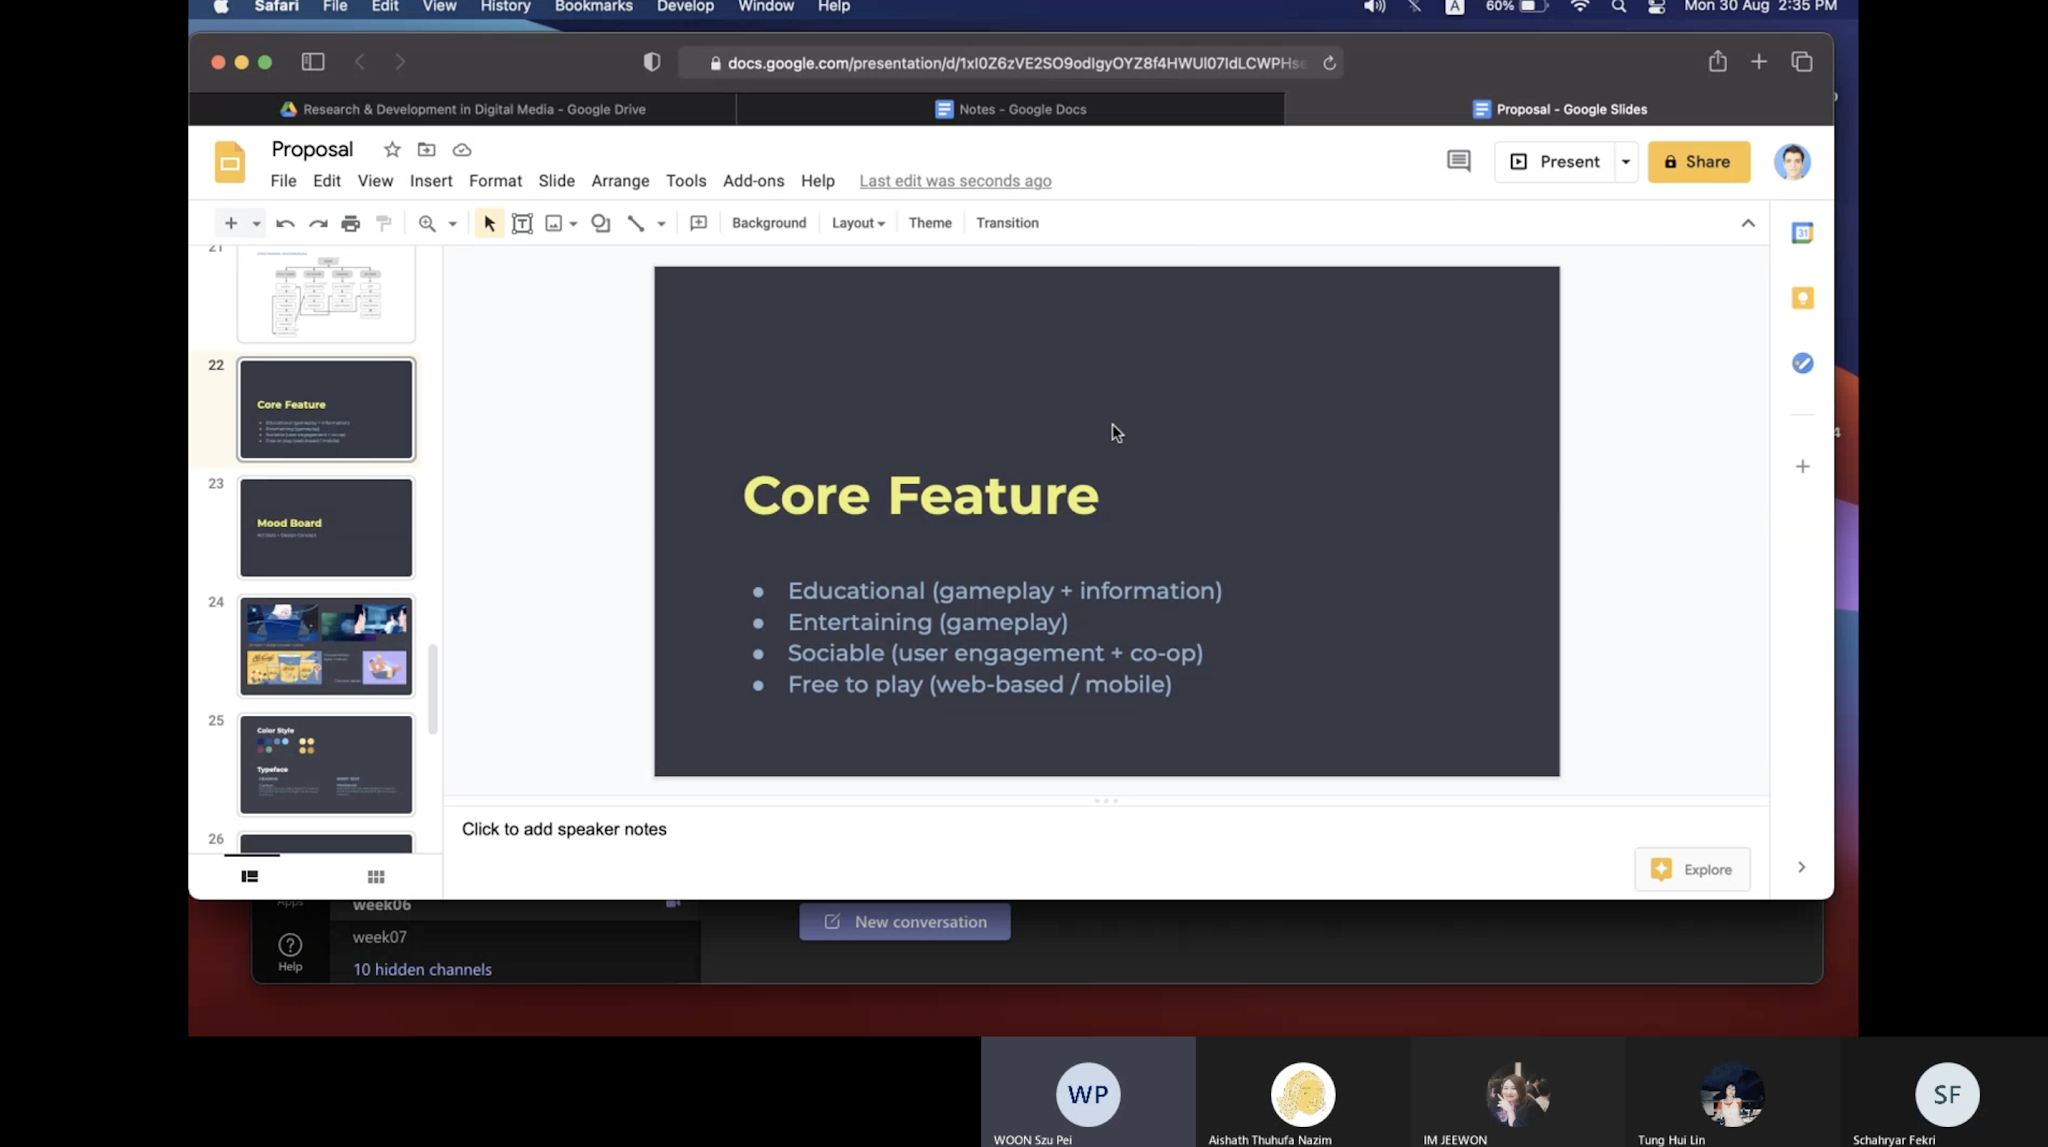This screenshot has width=2048, height=1147.
Task: Check the cloud save status icon
Action: (462, 150)
